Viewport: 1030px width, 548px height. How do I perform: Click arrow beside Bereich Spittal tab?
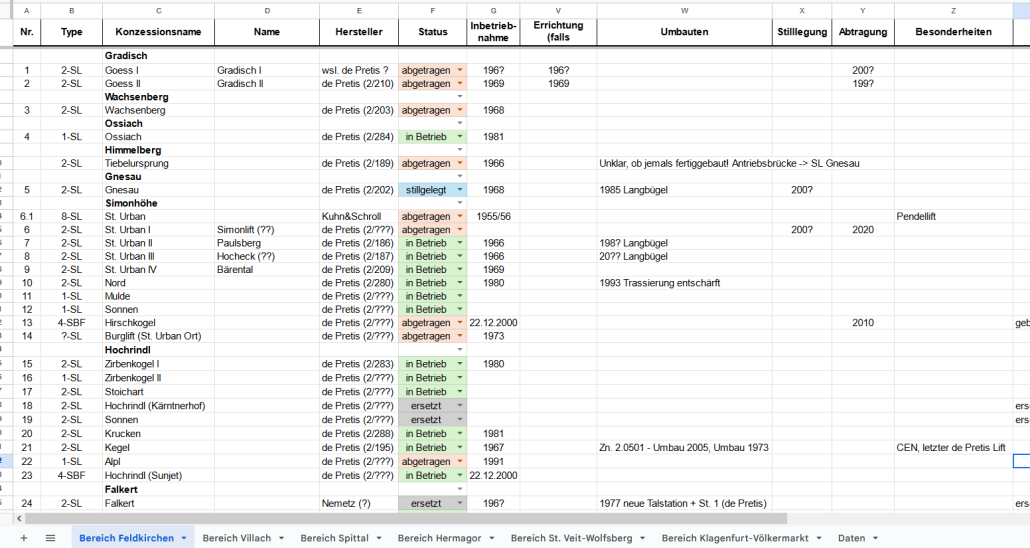coord(378,538)
